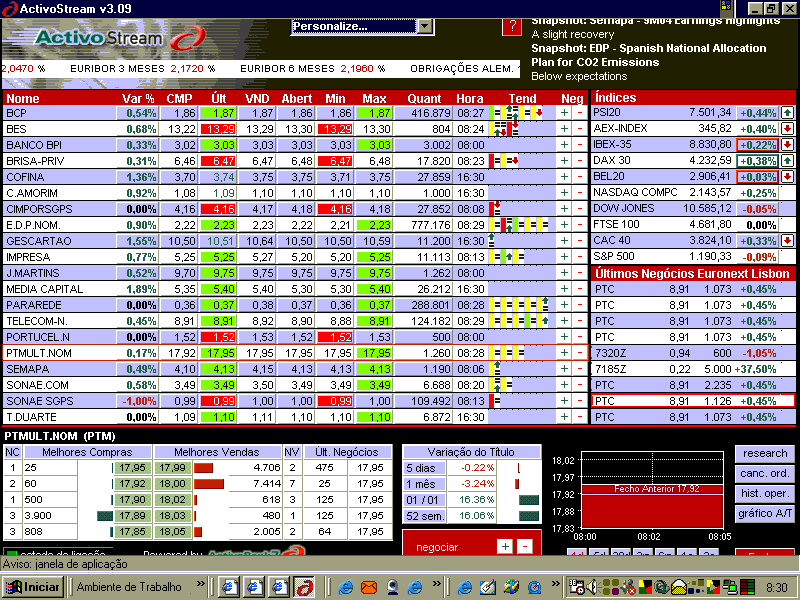Viewport: 800px width, 600px height.
Task: Click the Tend column header
Action: click(522, 98)
